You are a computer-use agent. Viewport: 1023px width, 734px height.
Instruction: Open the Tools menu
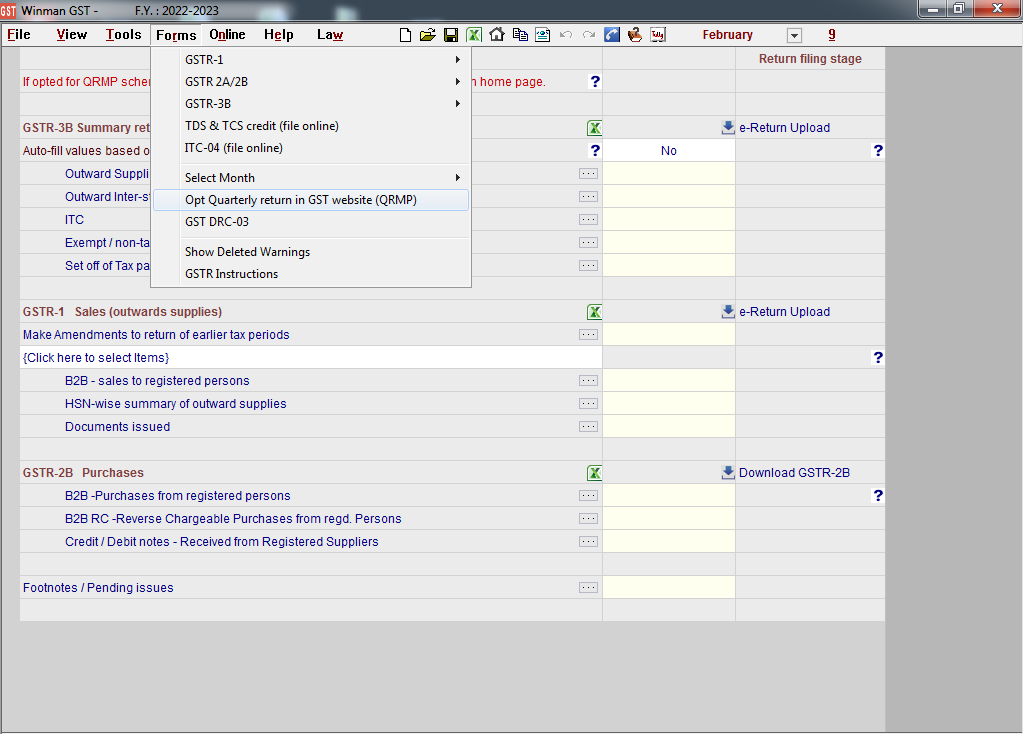pyautogui.click(x=123, y=35)
